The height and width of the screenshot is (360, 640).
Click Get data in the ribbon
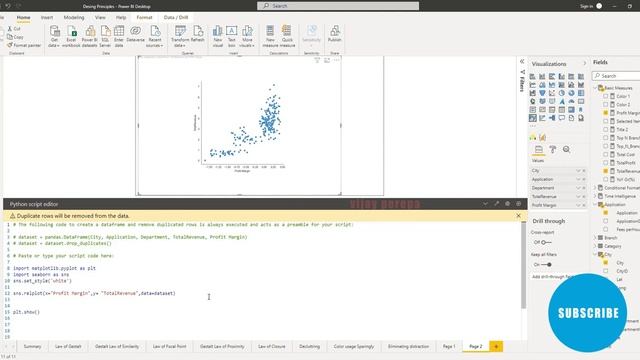click(x=54, y=36)
